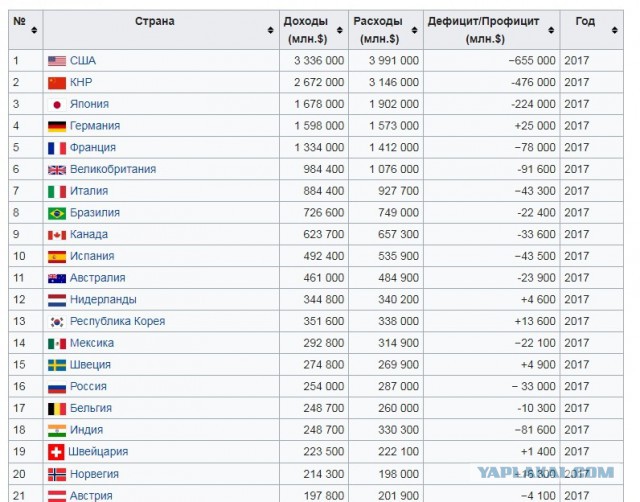Select Germany surplus value +25 000

pyautogui.click(x=535, y=126)
